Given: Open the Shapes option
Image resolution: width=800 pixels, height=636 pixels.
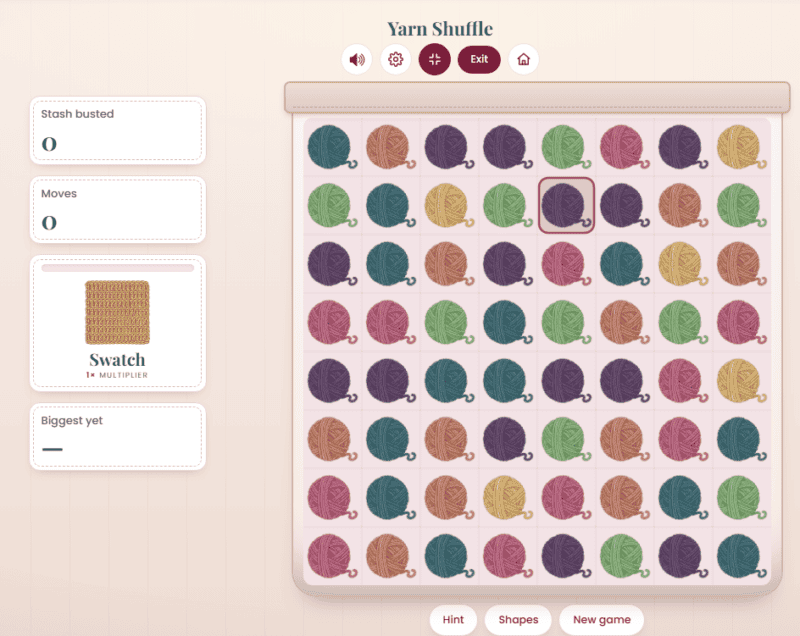Looking at the screenshot, I should click(x=518, y=620).
